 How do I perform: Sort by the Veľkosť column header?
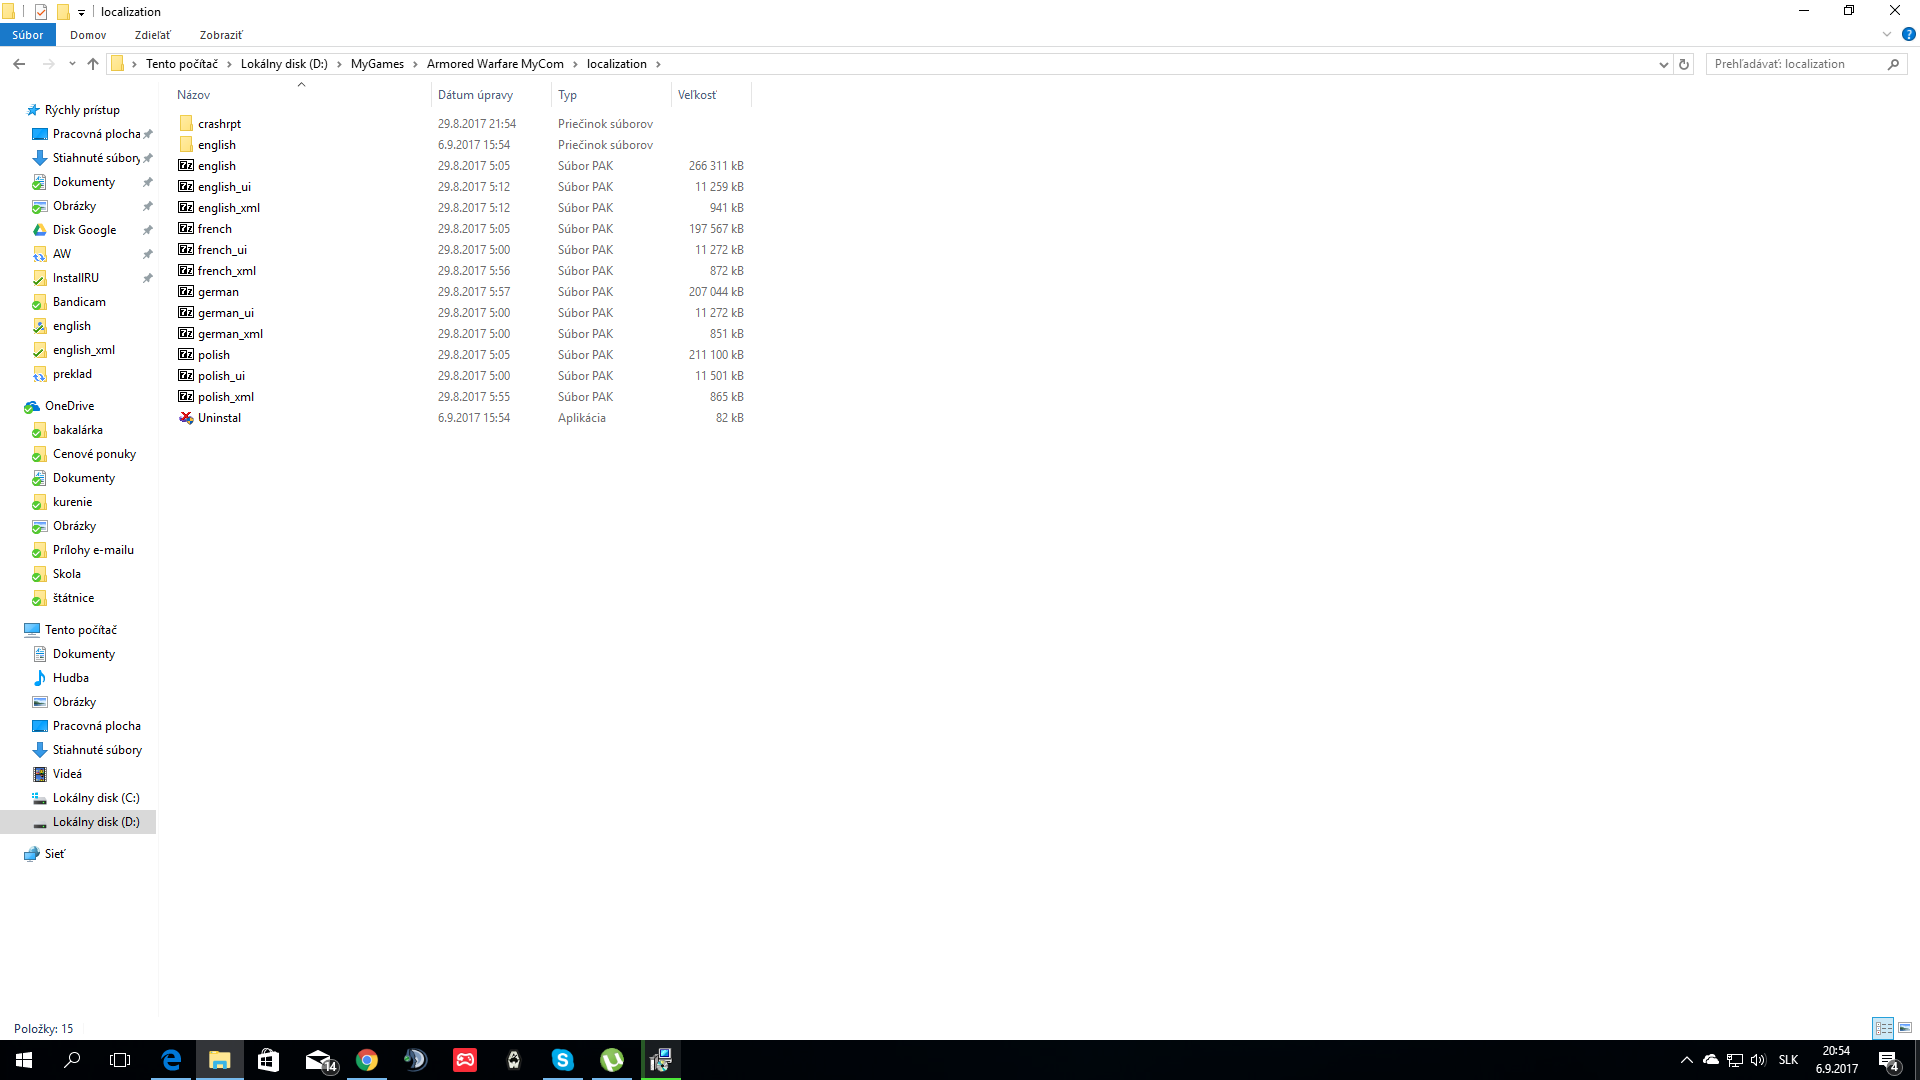(x=711, y=95)
